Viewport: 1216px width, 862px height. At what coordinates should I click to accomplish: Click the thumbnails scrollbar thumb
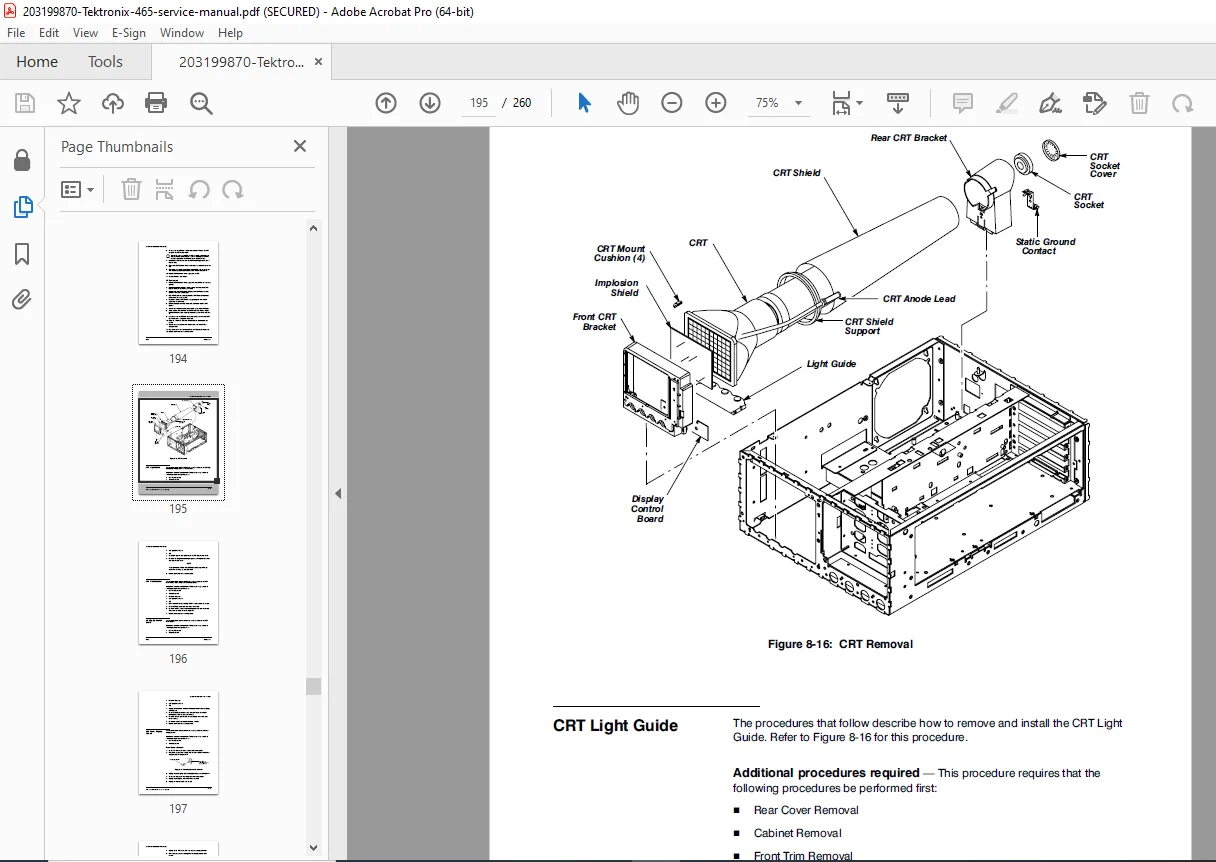point(314,686)
